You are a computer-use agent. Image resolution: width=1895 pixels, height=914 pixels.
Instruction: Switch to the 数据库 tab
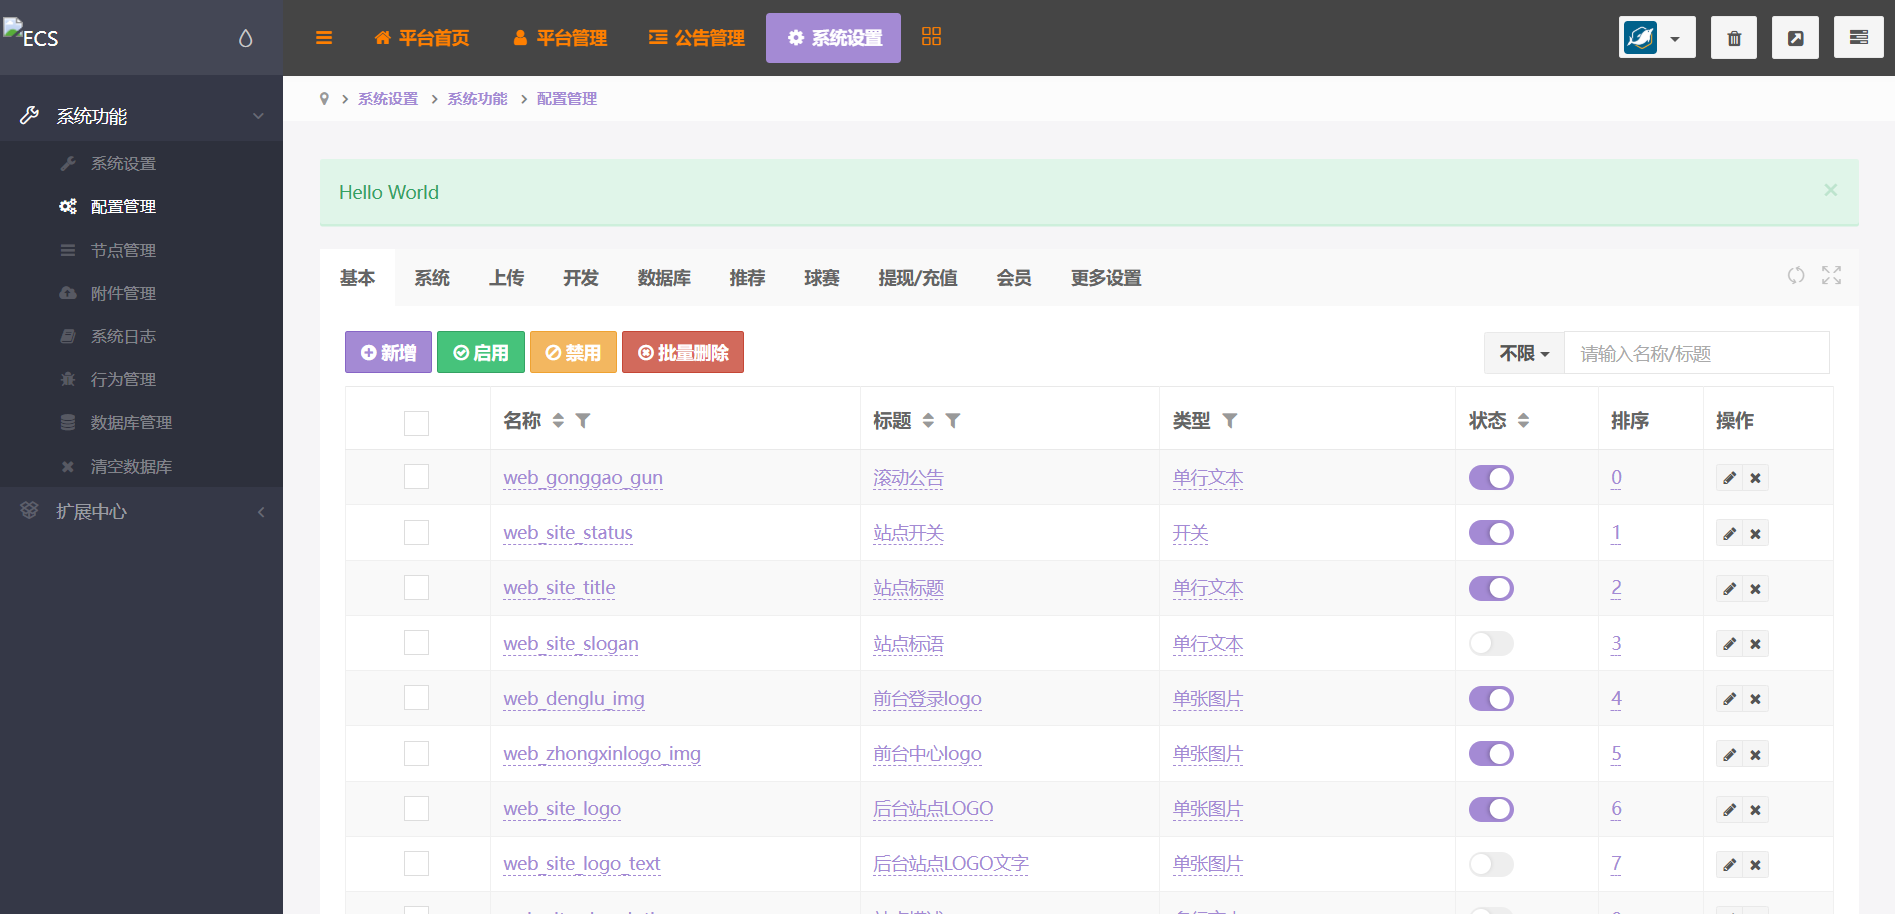click(664, 278)
